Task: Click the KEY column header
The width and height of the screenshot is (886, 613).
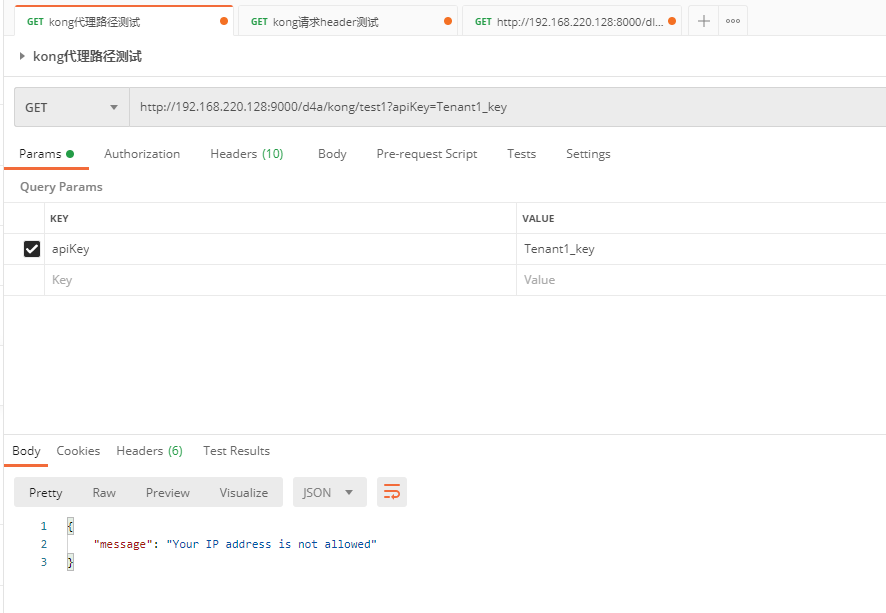Action: (59, 219)
